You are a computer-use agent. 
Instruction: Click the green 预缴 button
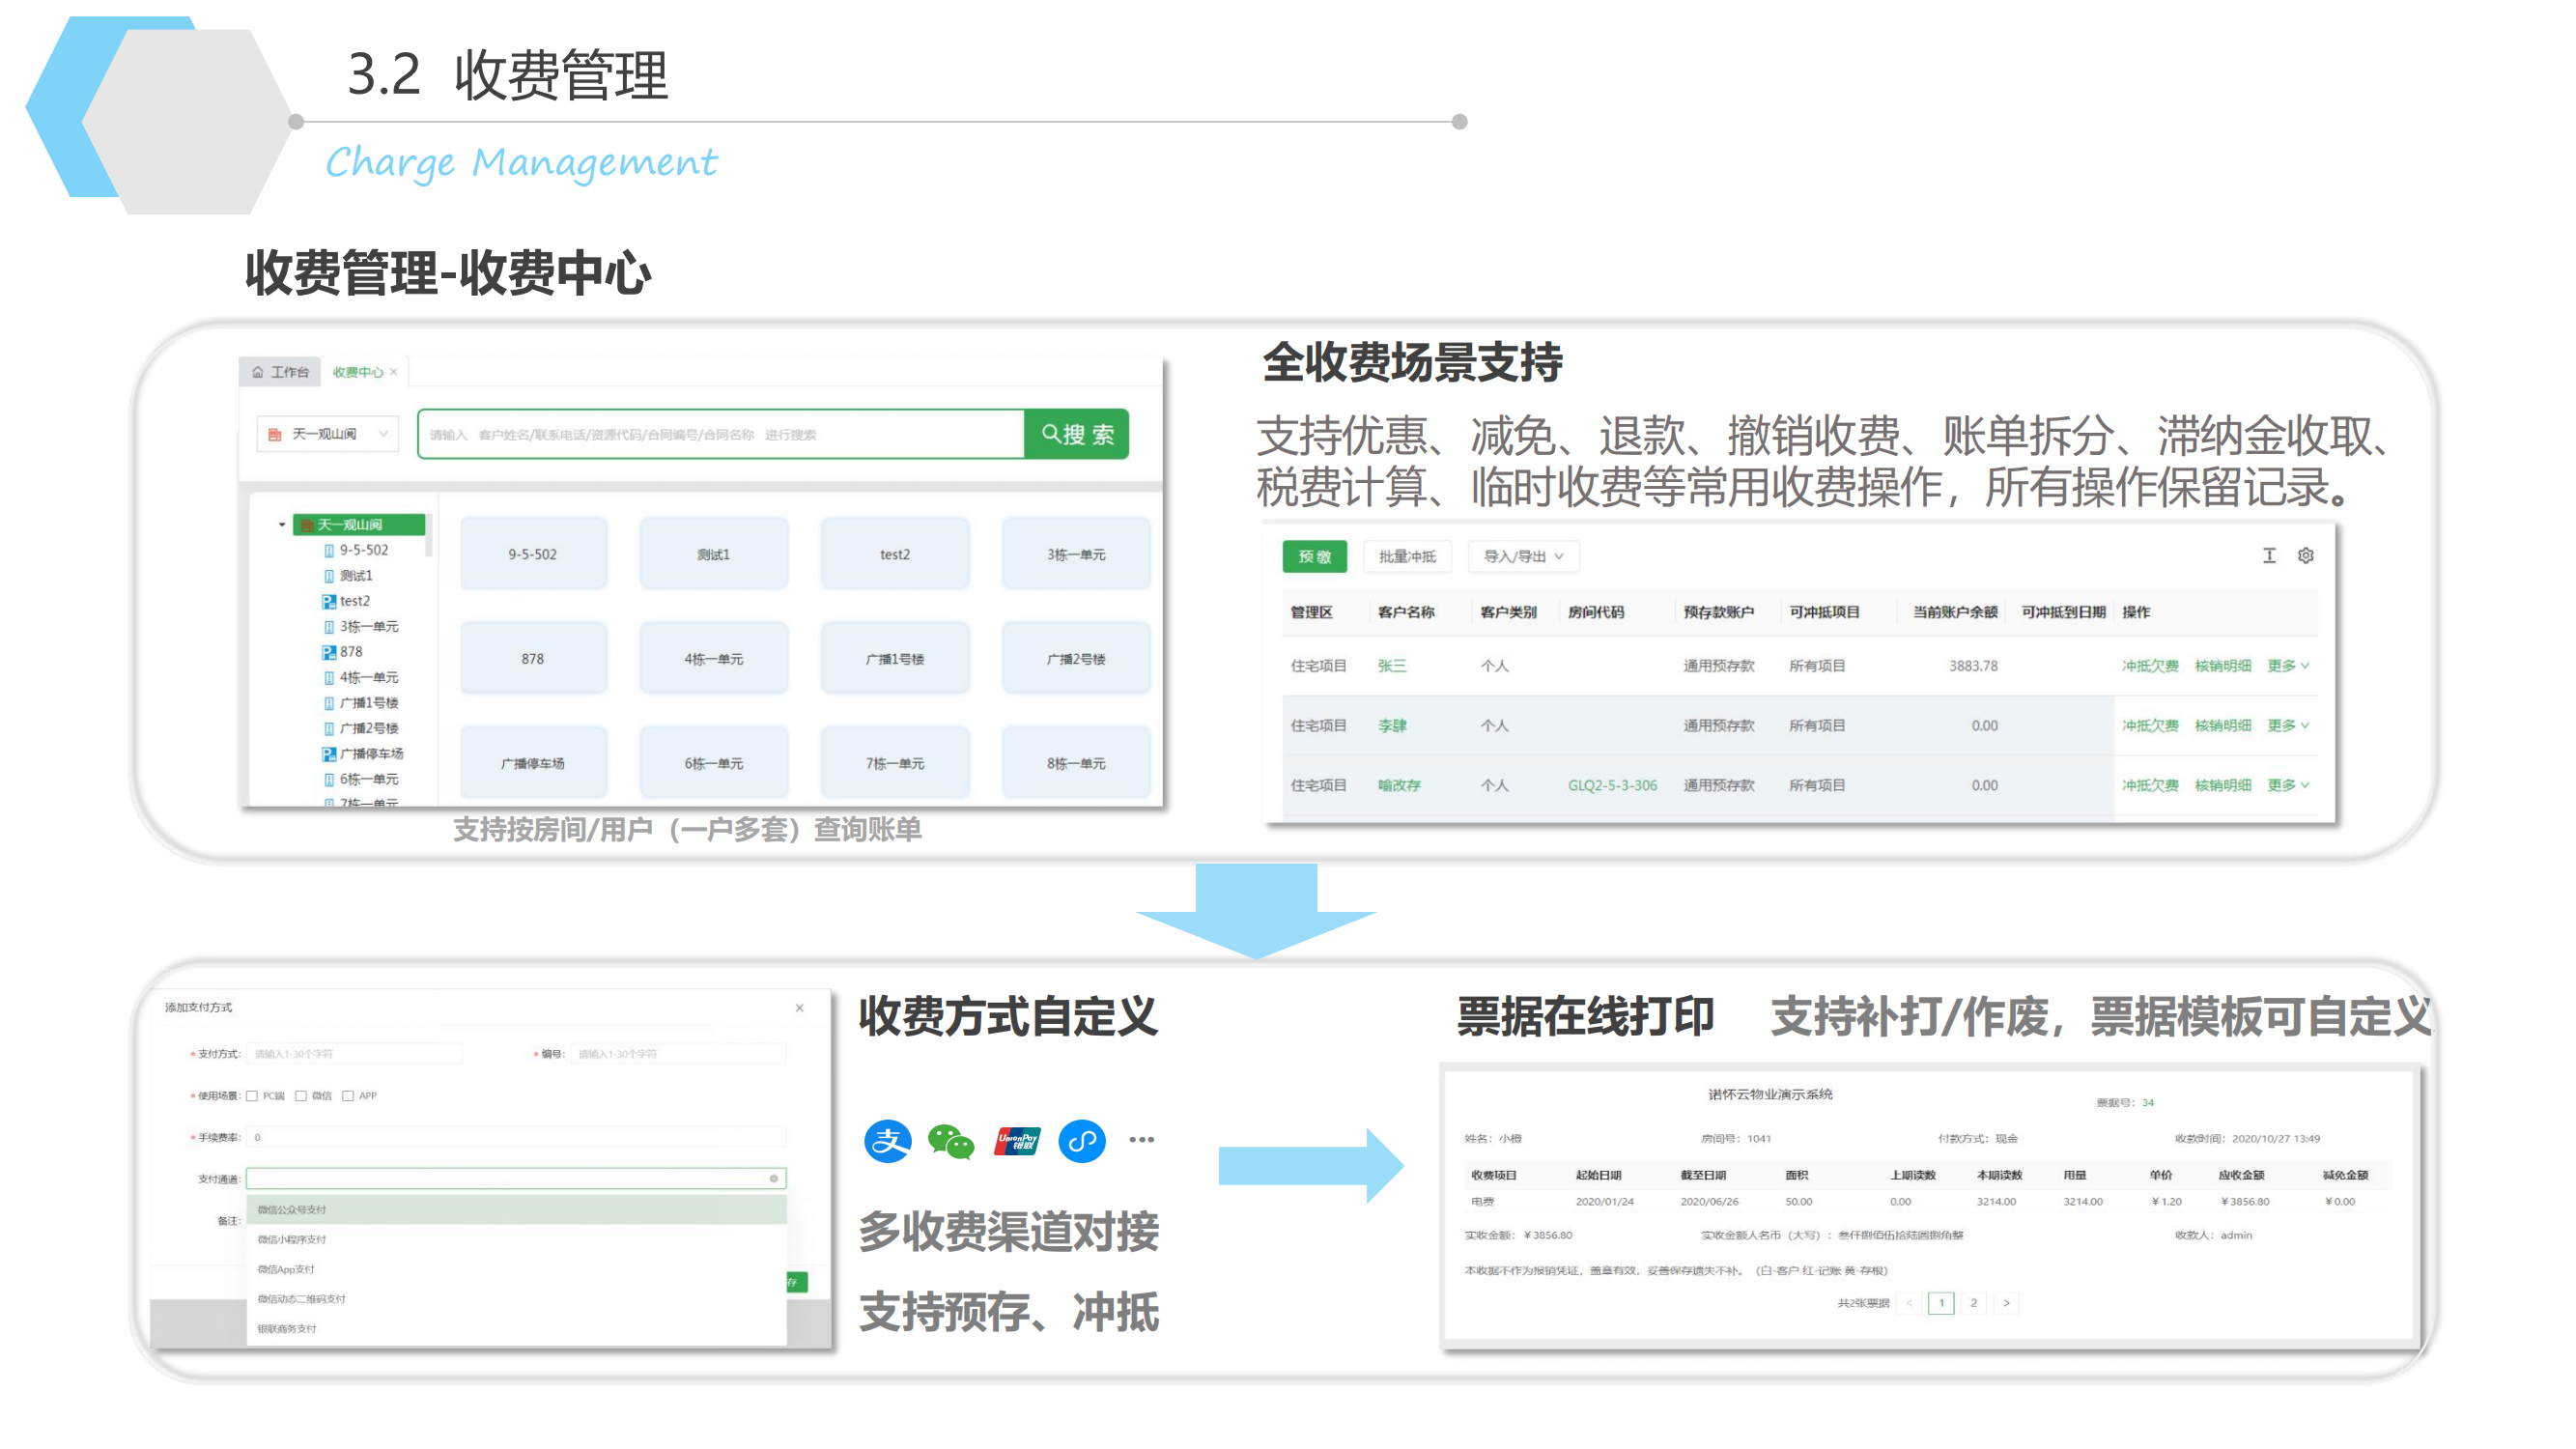point(1314,557)
